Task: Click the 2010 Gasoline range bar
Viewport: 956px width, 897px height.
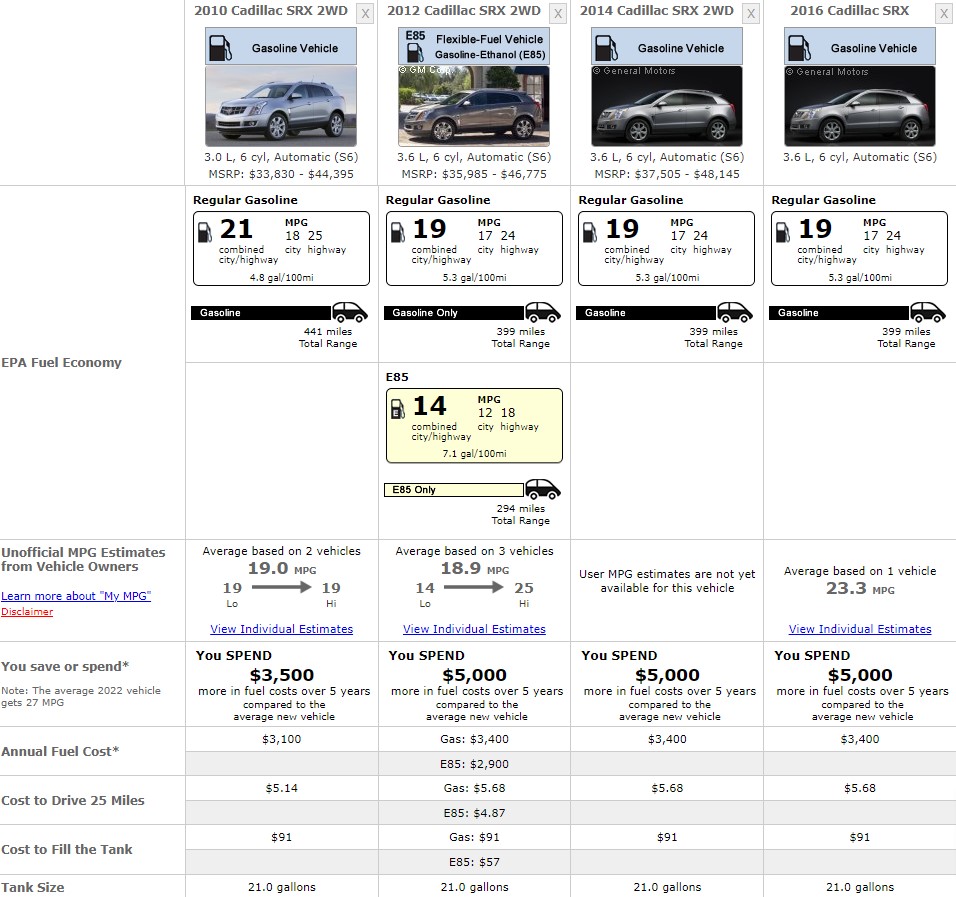Action: (x=262, y=313)
